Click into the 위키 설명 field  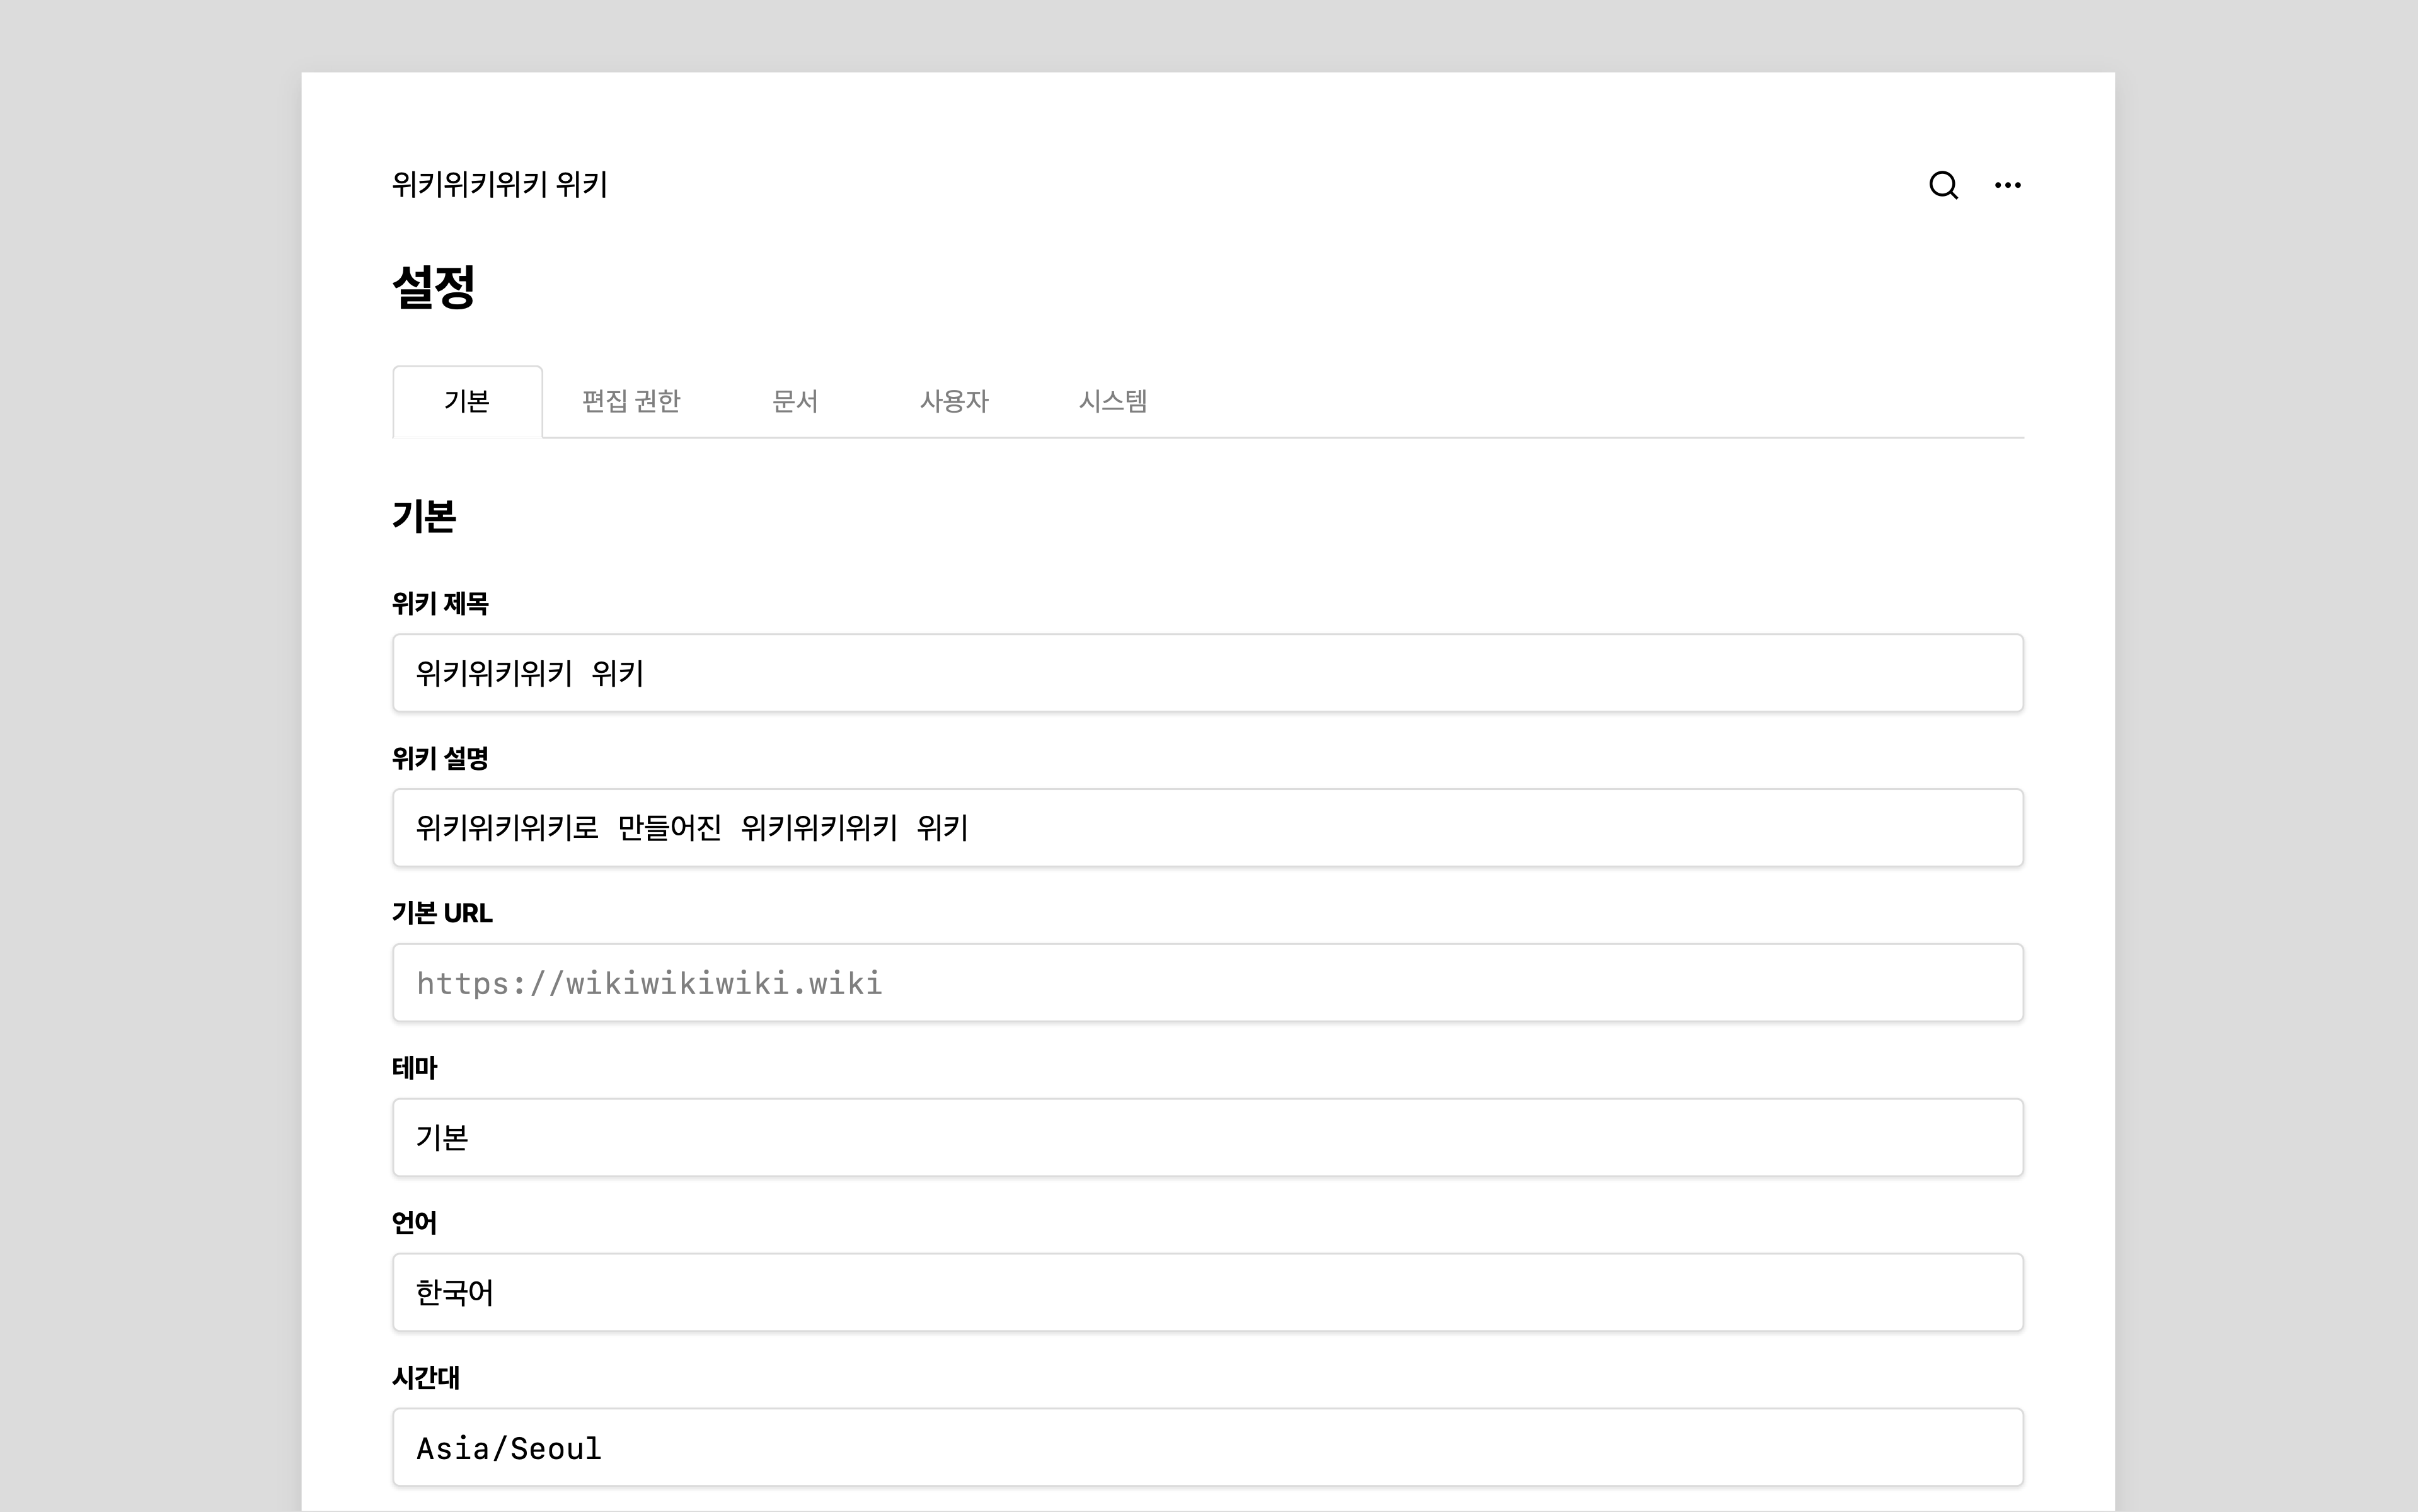(1207, 828)
